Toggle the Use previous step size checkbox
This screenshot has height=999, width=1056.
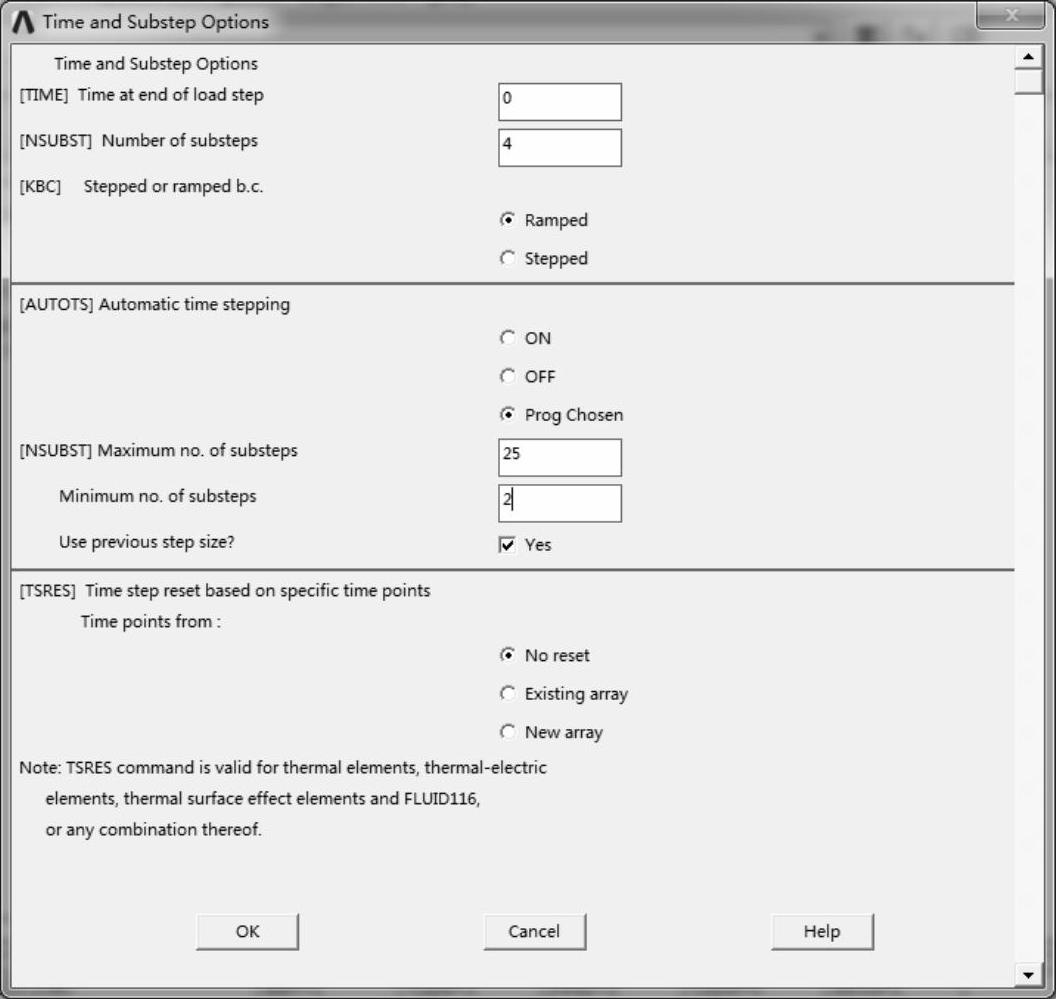[x=507, y=544]
